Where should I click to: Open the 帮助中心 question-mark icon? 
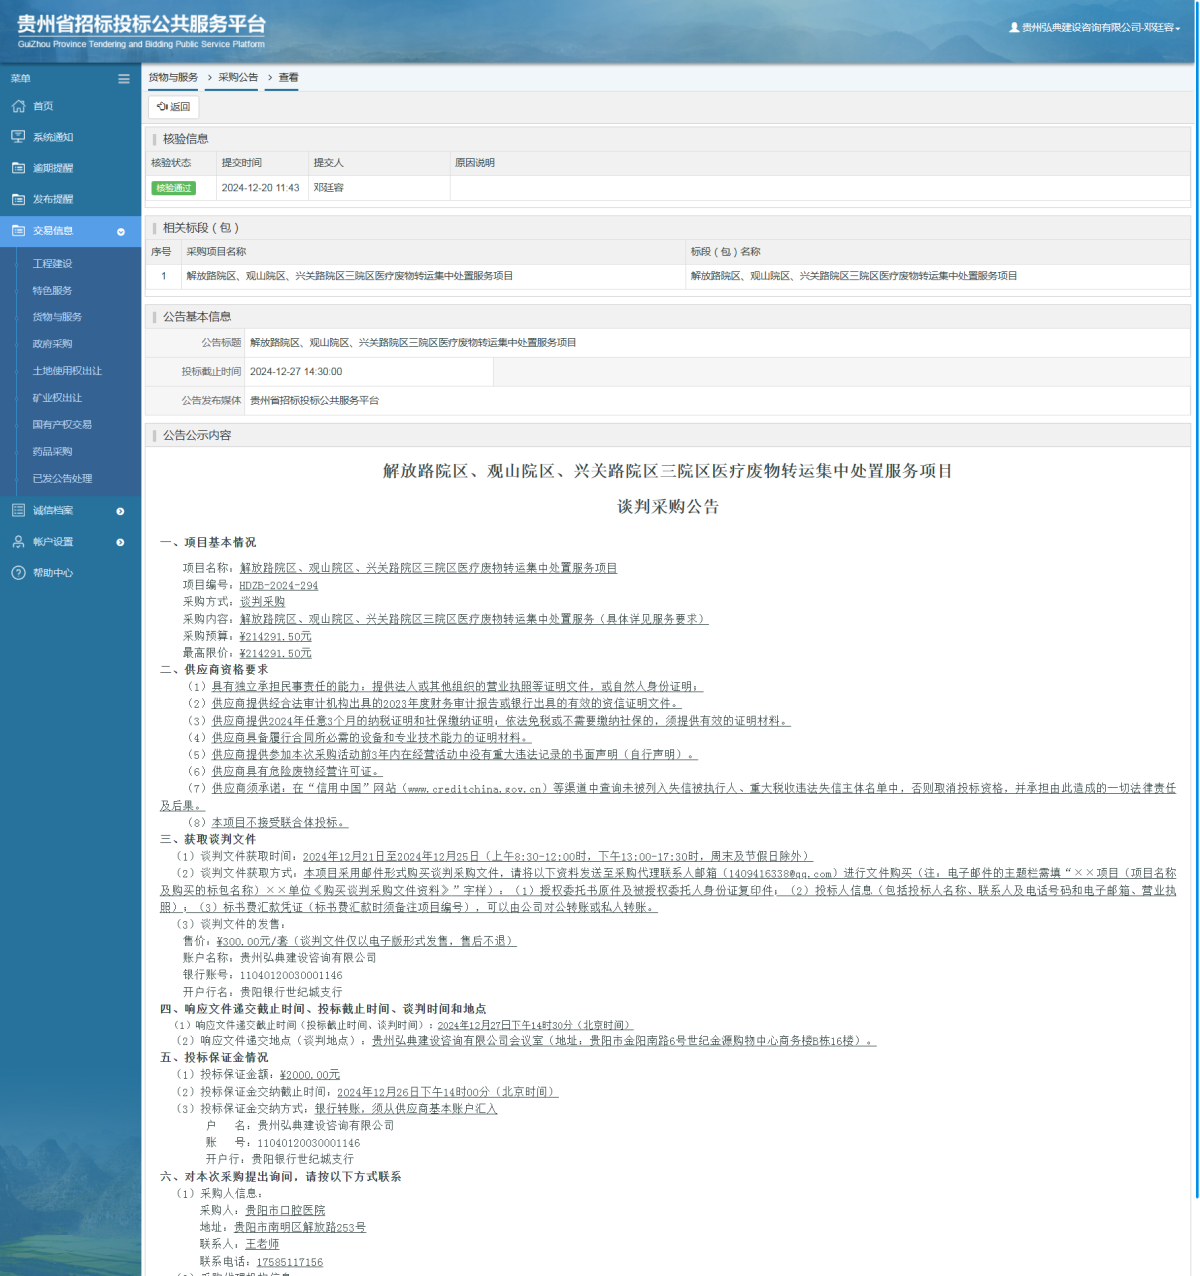pyautogui.click(x=18, y=573)
